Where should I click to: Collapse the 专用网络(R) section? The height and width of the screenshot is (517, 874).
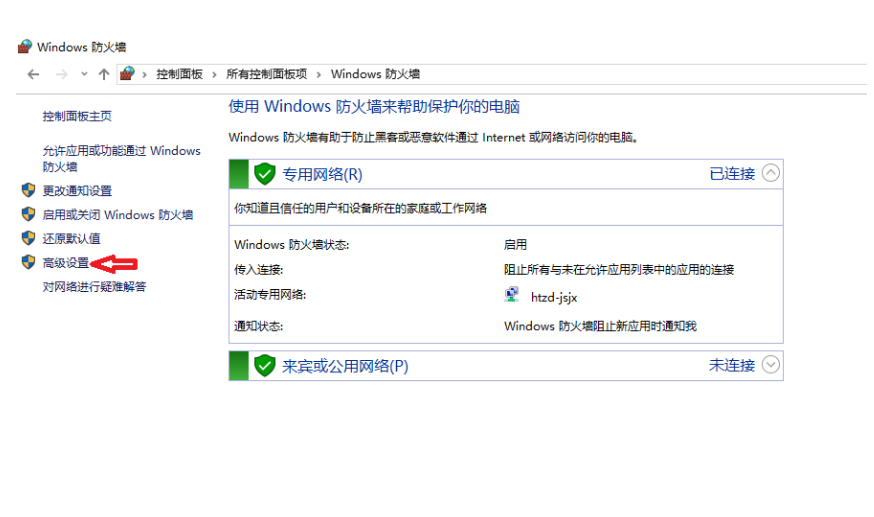[x=770, y=173]
